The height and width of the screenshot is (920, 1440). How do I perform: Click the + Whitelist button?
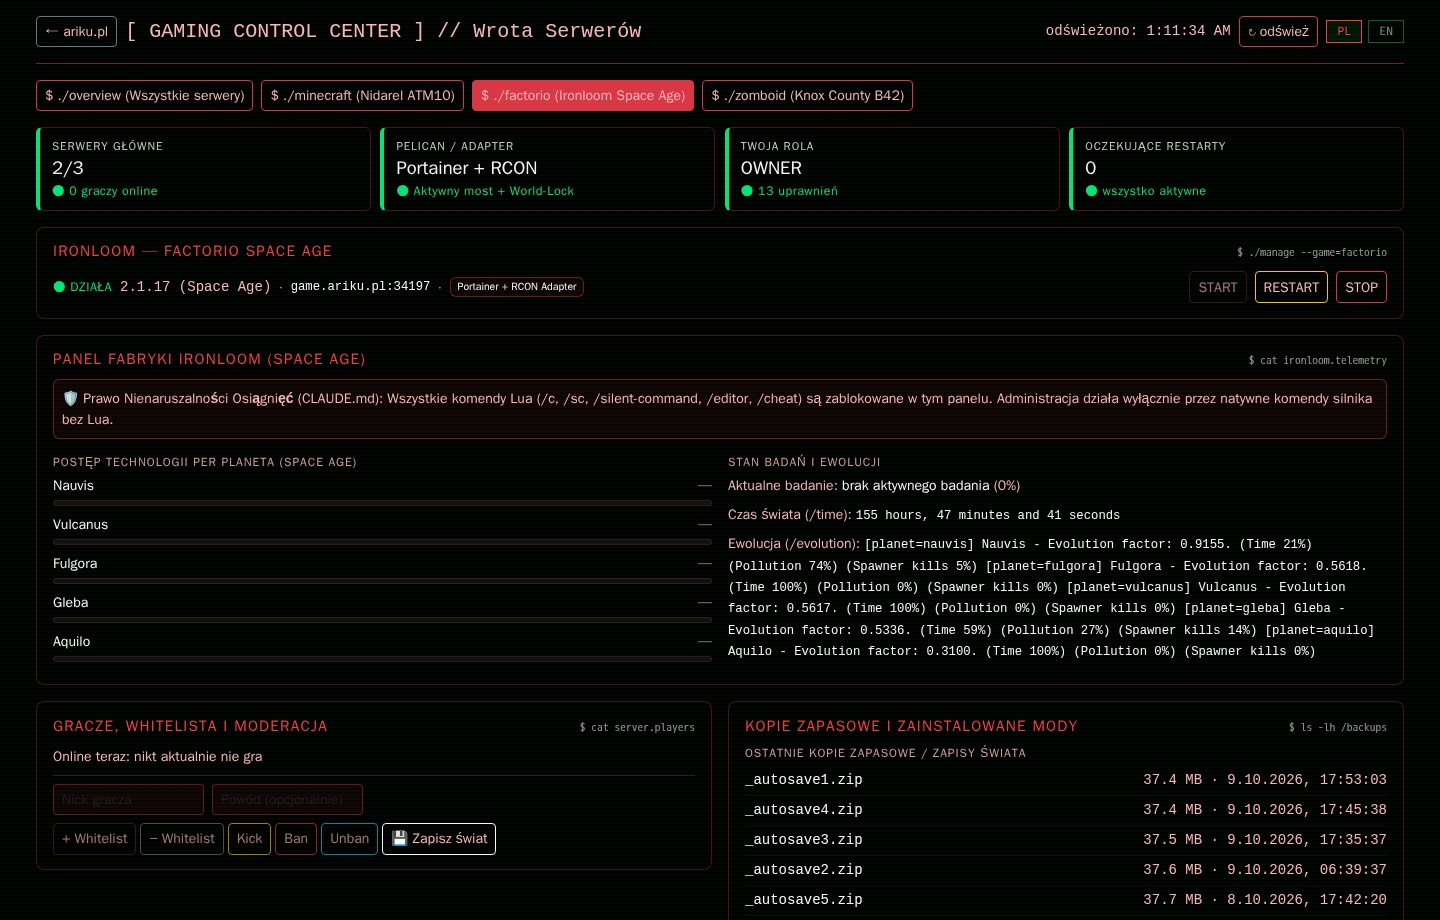point(94,838)
